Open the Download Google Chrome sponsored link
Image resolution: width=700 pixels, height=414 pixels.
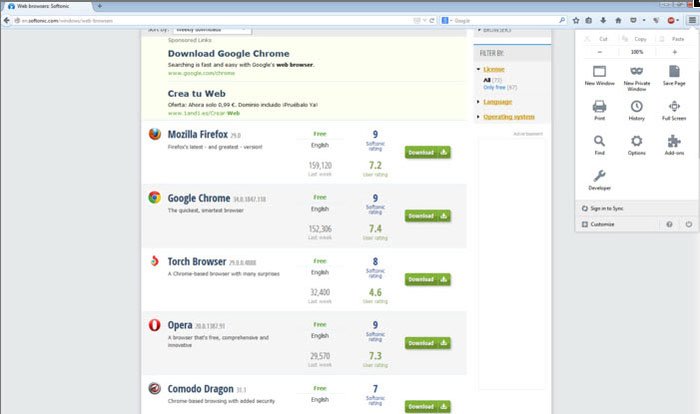(x=228, y=54)
